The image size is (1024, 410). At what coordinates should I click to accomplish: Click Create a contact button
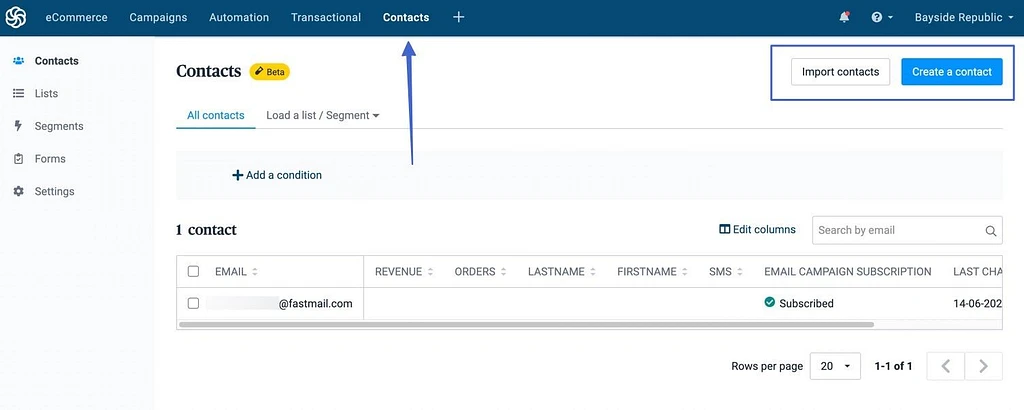coord(952,72)
